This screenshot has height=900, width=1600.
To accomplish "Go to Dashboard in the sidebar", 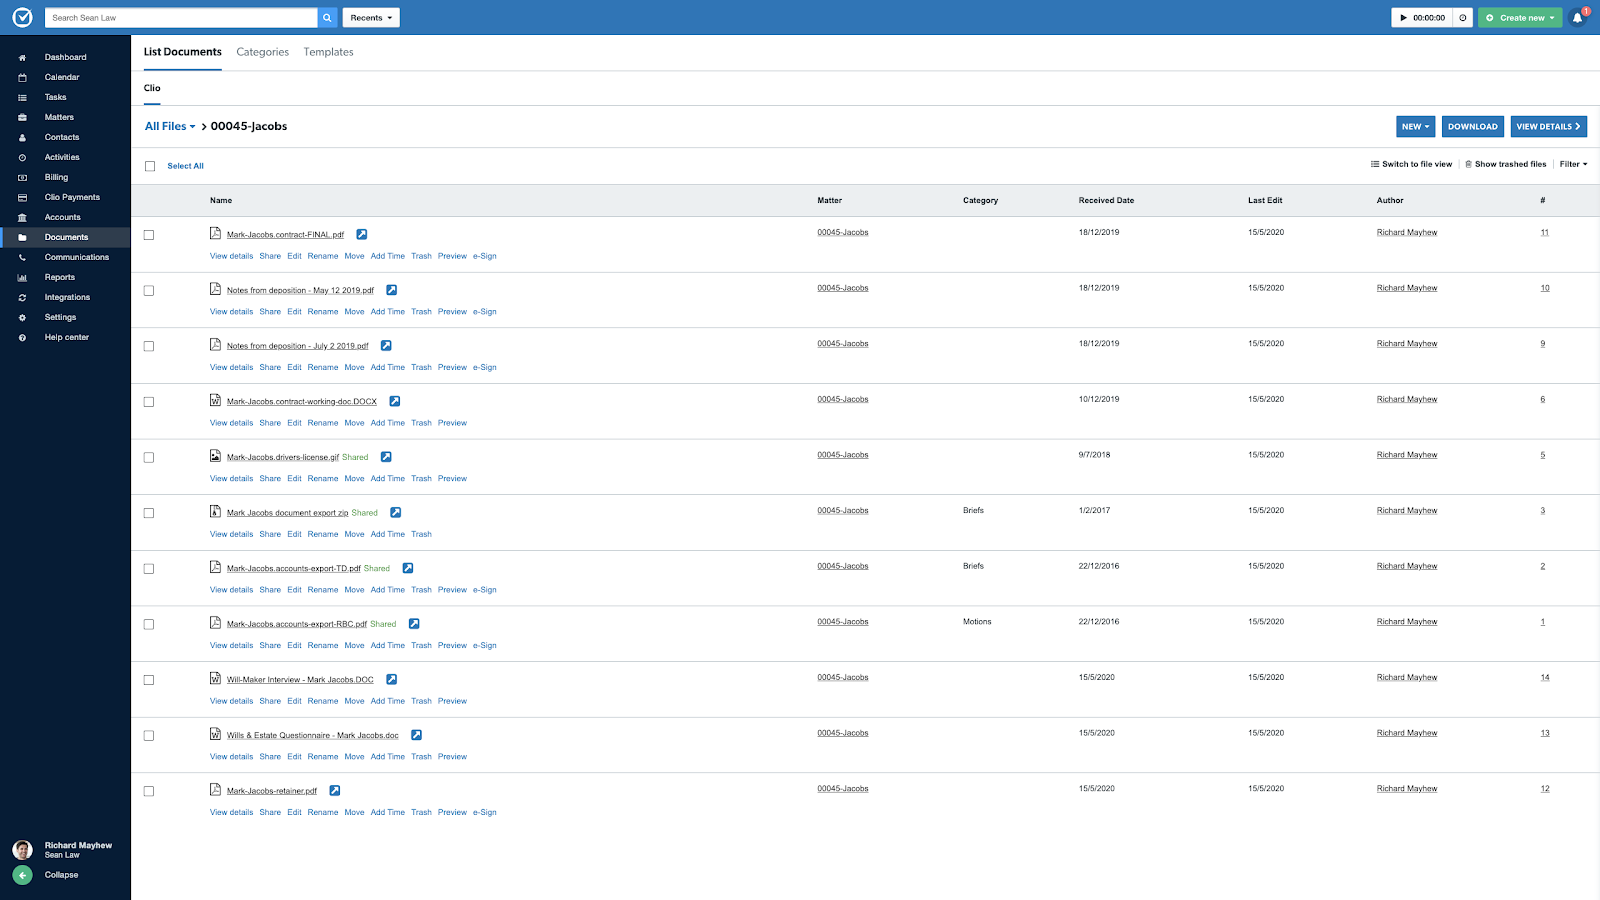I will coord(65,57).
